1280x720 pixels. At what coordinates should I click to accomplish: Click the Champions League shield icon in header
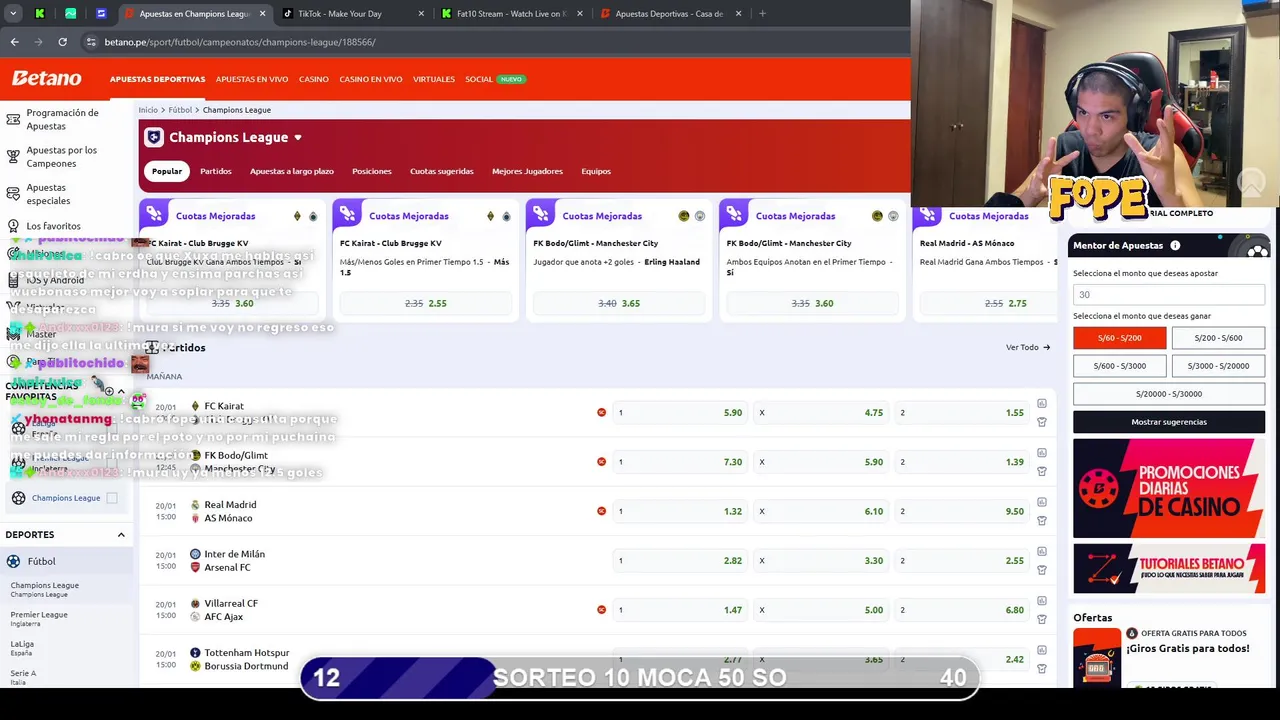153,137
